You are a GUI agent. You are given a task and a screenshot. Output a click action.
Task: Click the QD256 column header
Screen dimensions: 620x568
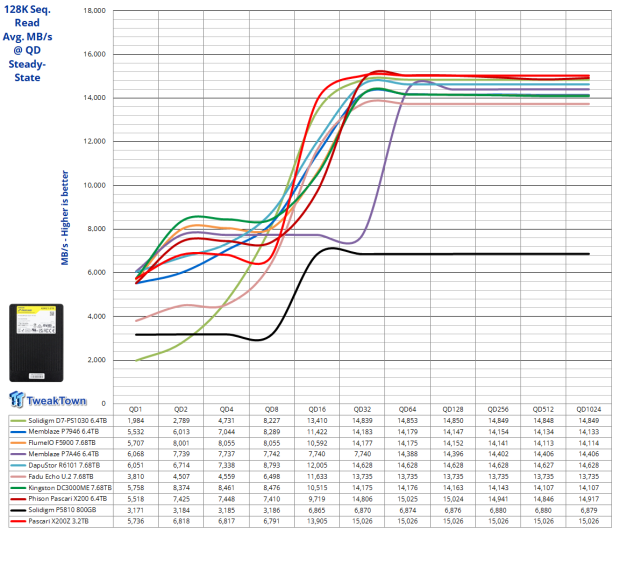pyautogui.click(x=498, y=409)
